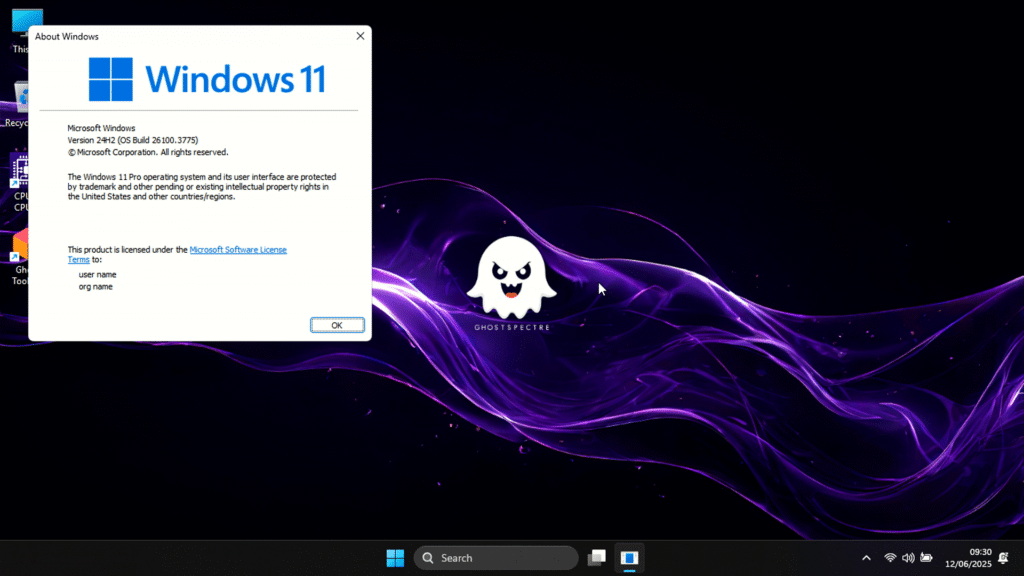
Task: Open Wi-Fi network settings in the tray
Action: 890,558
